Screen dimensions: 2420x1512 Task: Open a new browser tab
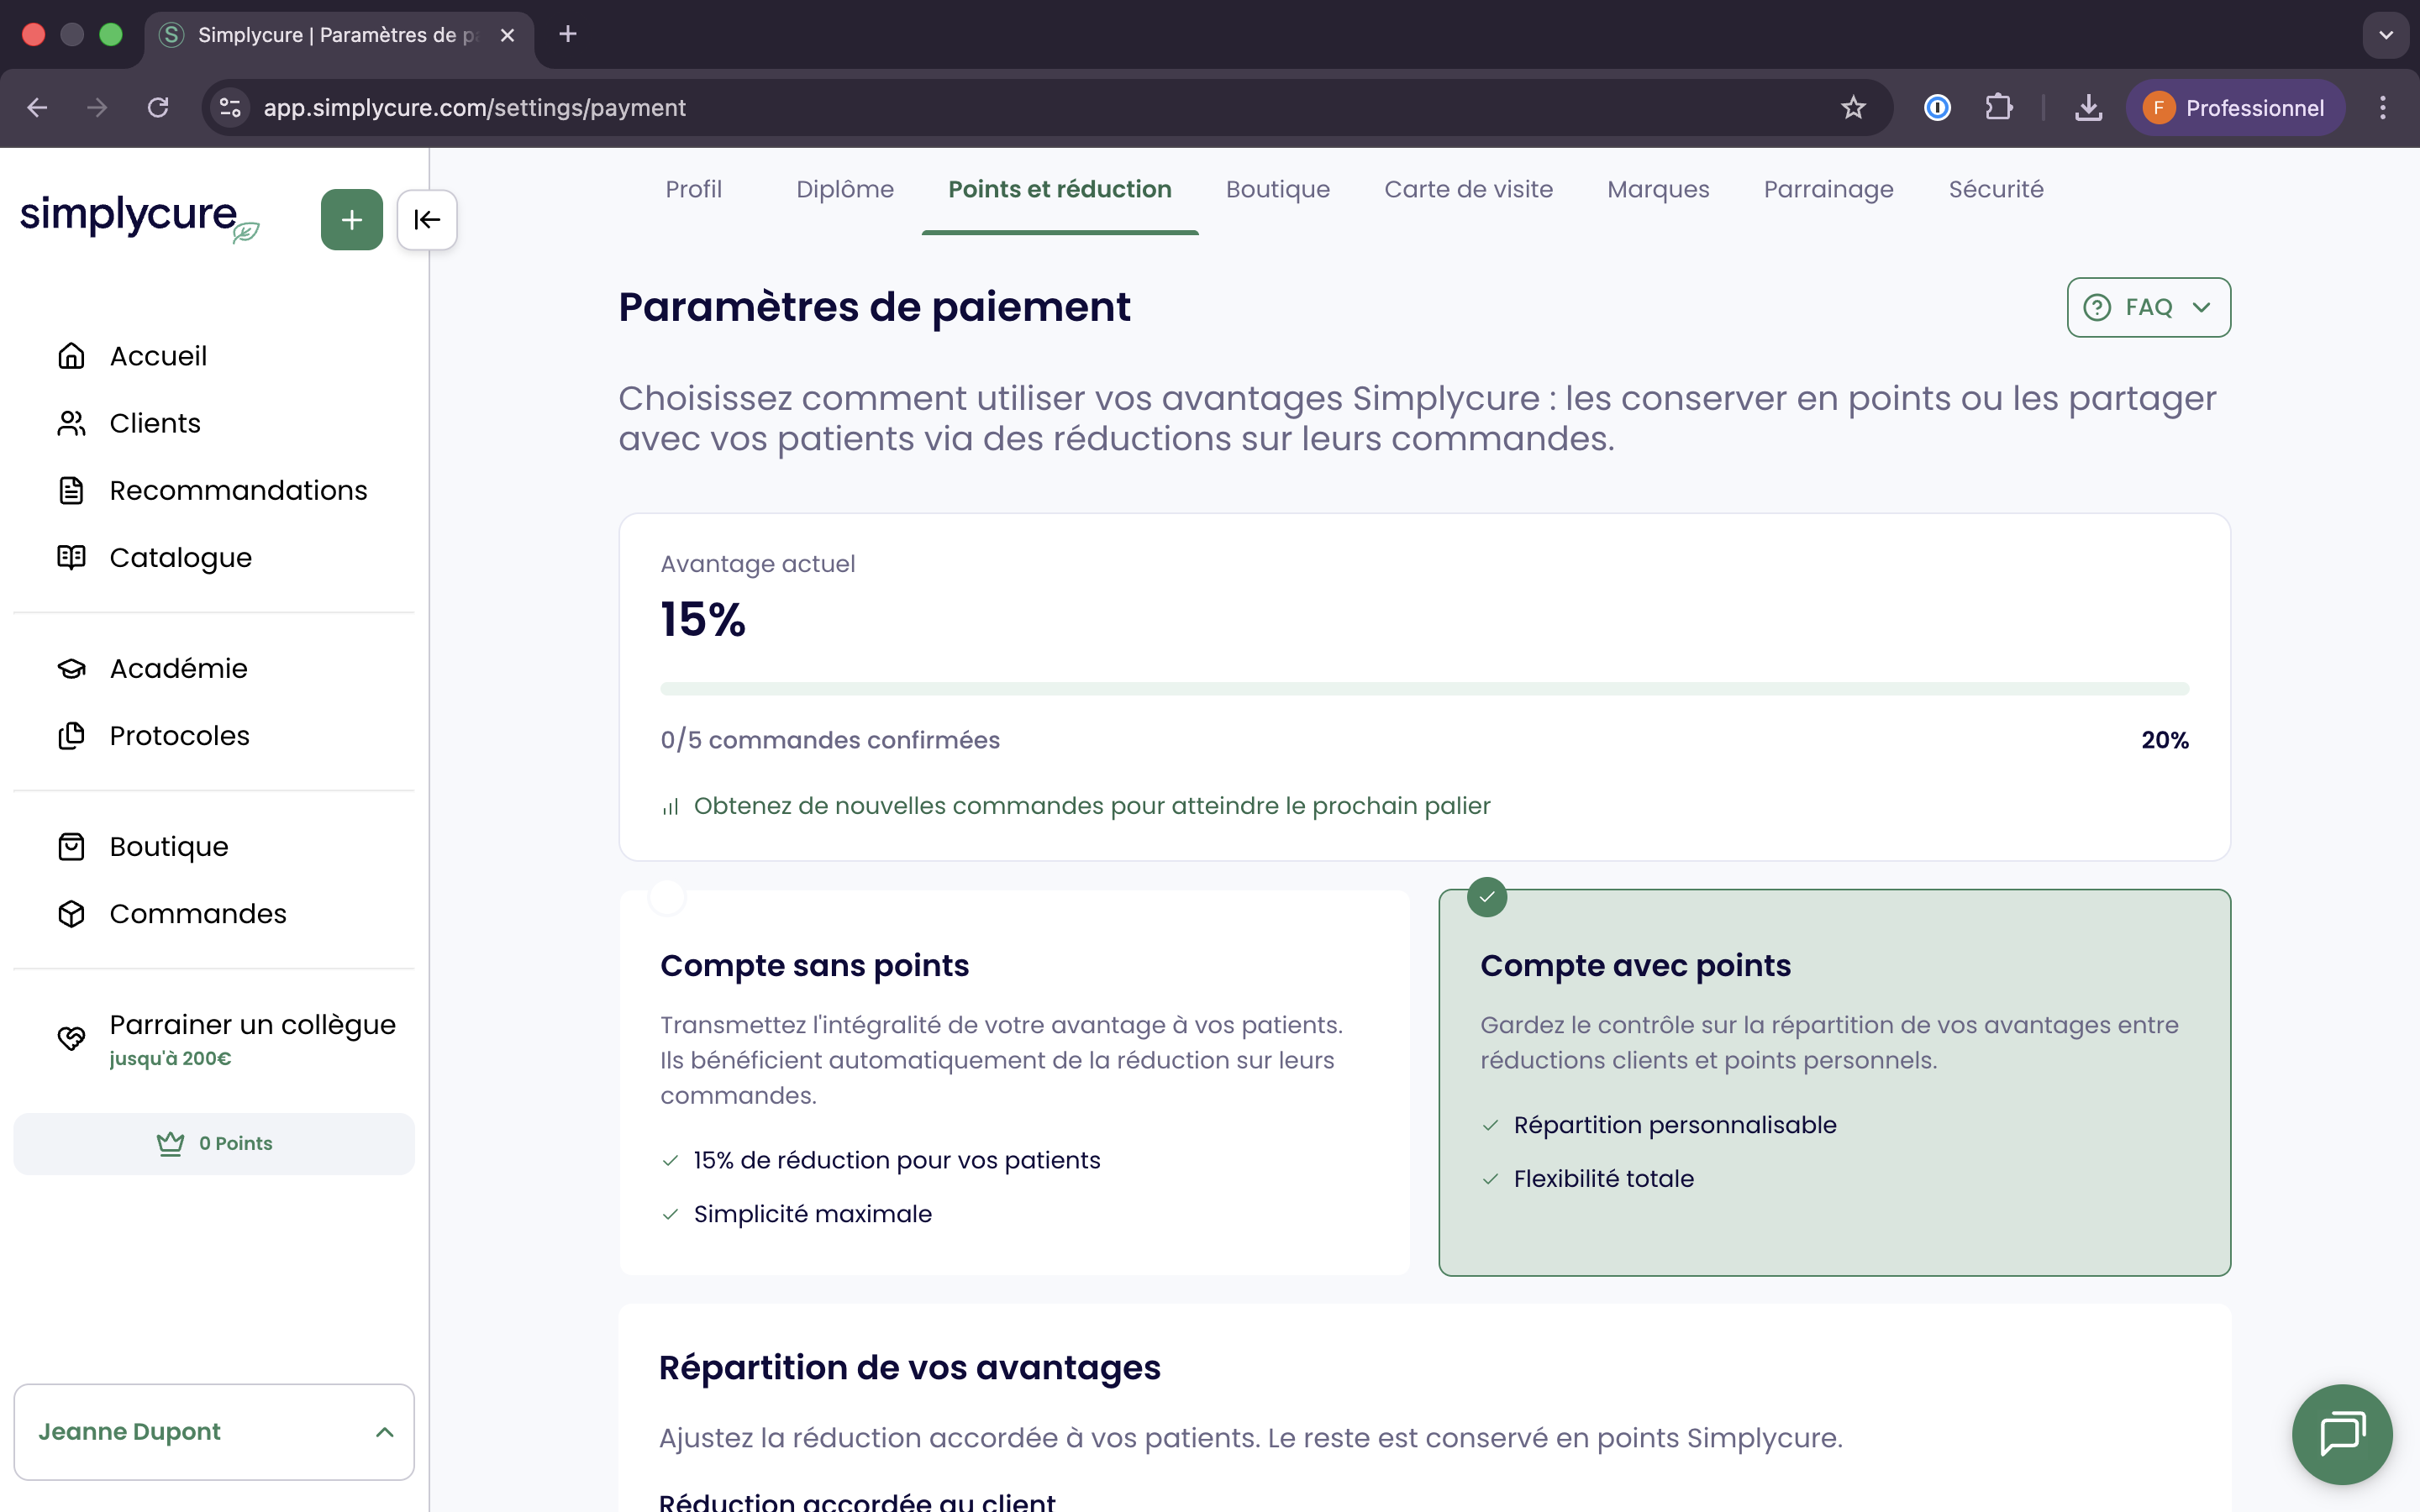coord(568,35)
